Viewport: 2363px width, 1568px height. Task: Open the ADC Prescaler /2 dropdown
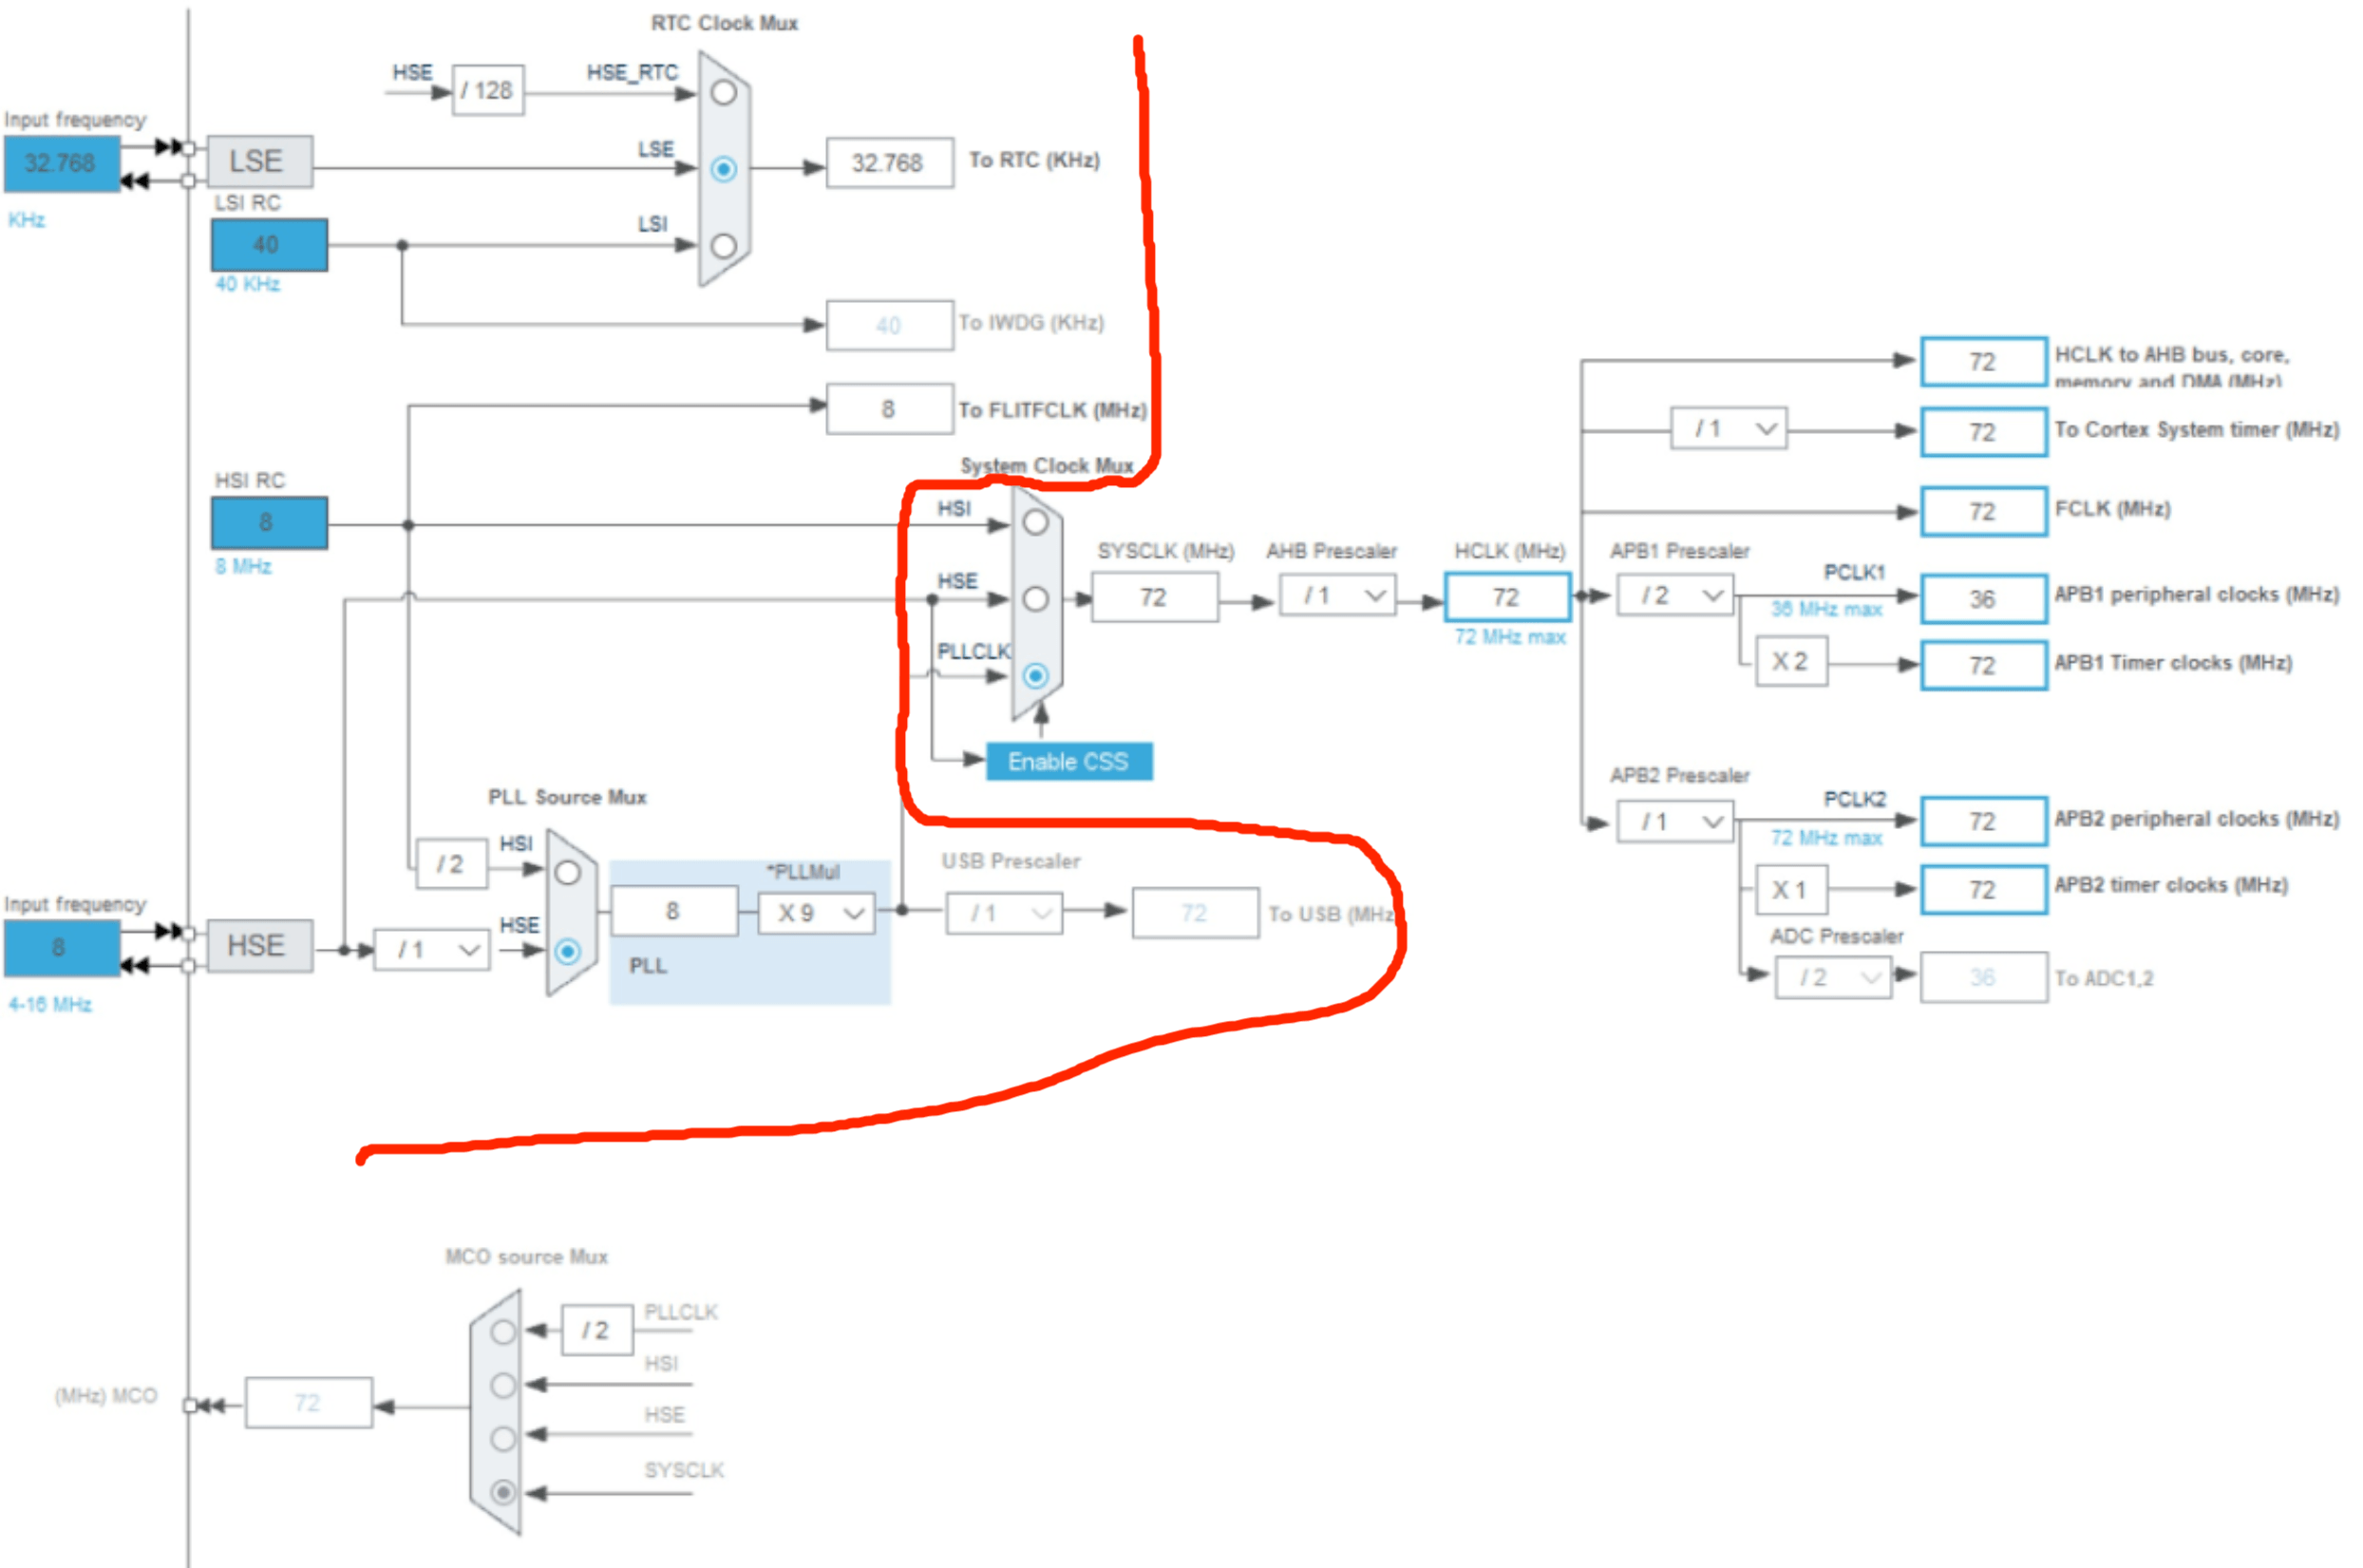point(1832,978)
